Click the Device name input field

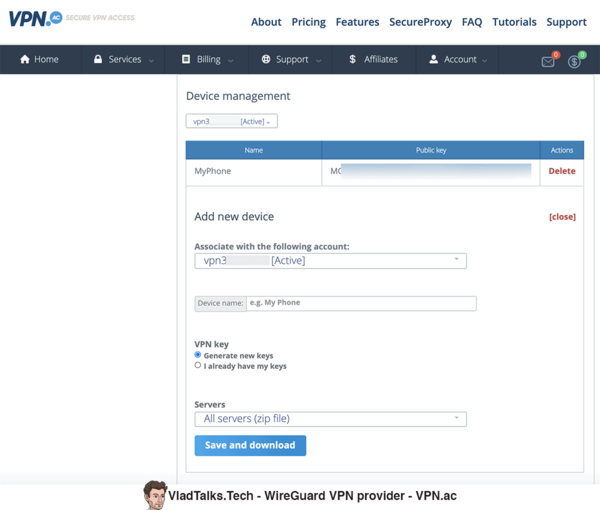point(361,303)
